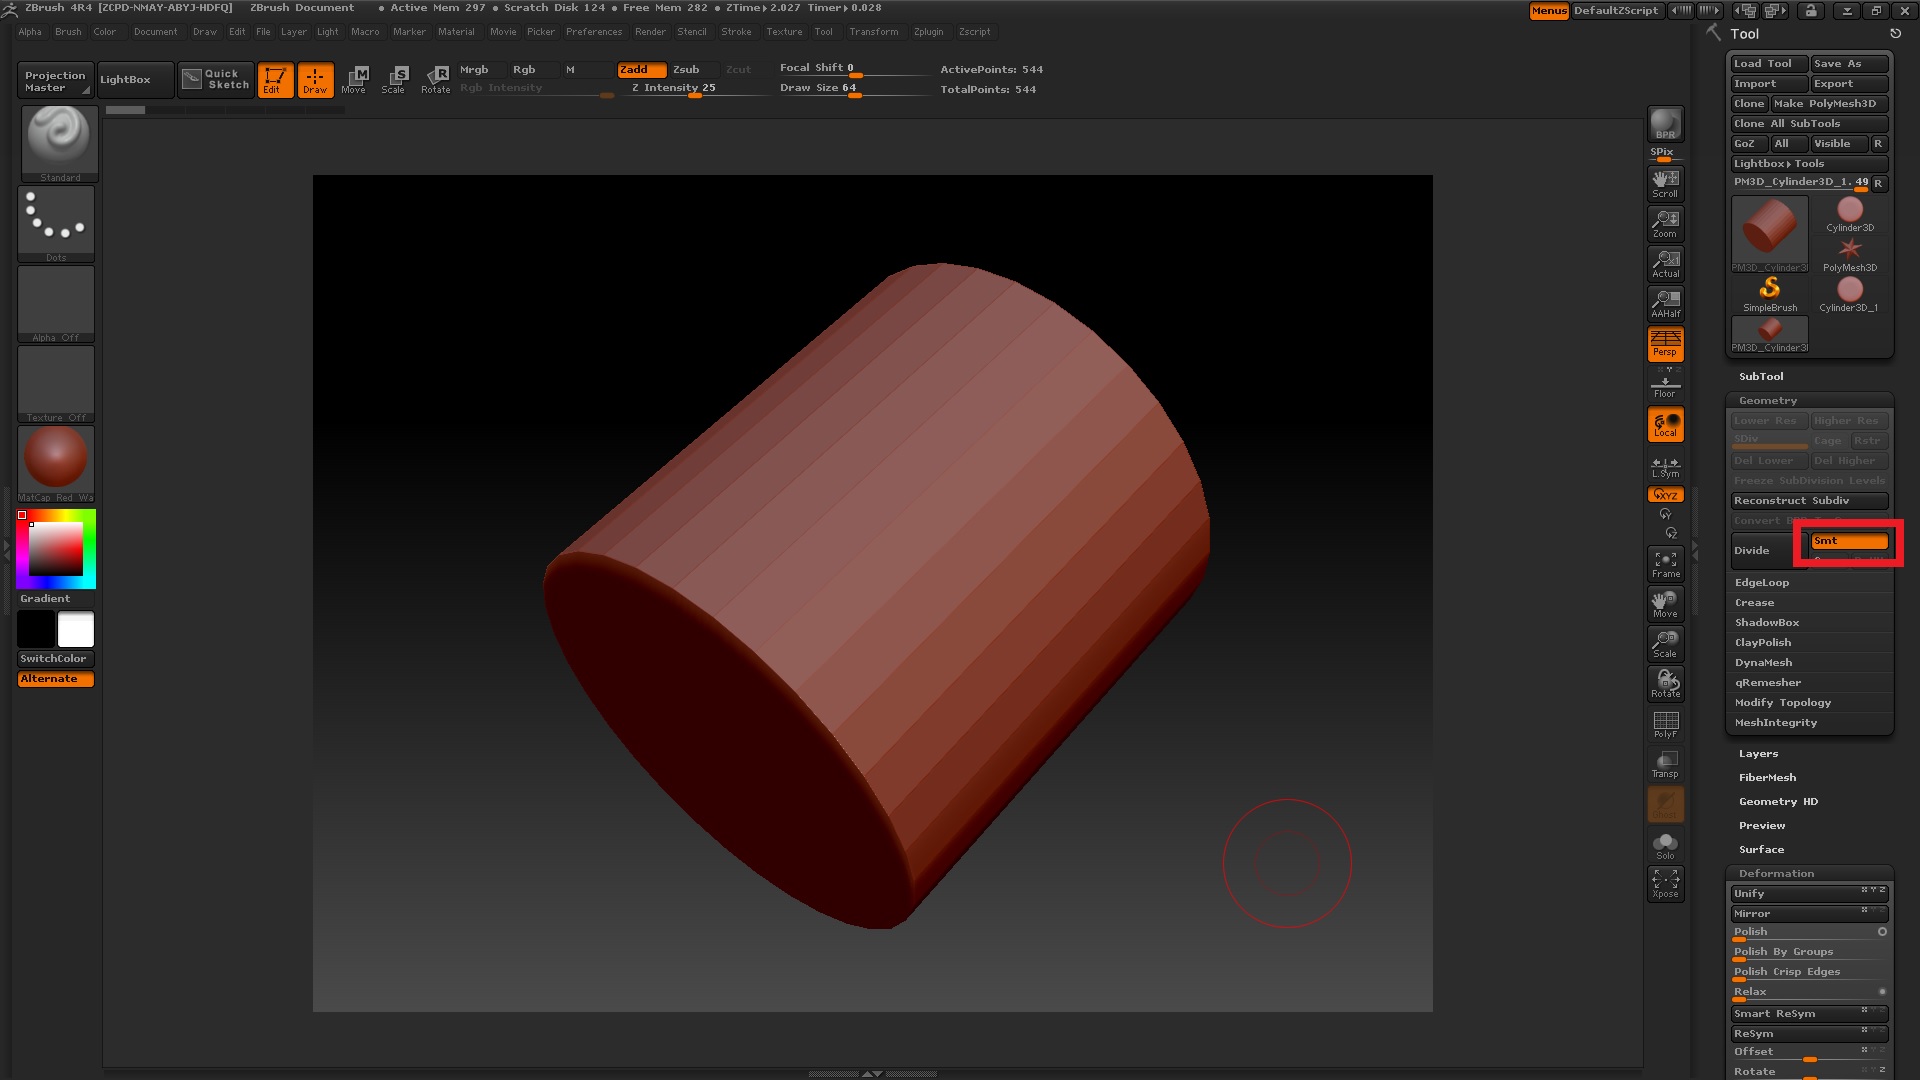Toggle XYZ rotation mode
This screenshot has height=1080, width=1920.
tap(1665, 494)
